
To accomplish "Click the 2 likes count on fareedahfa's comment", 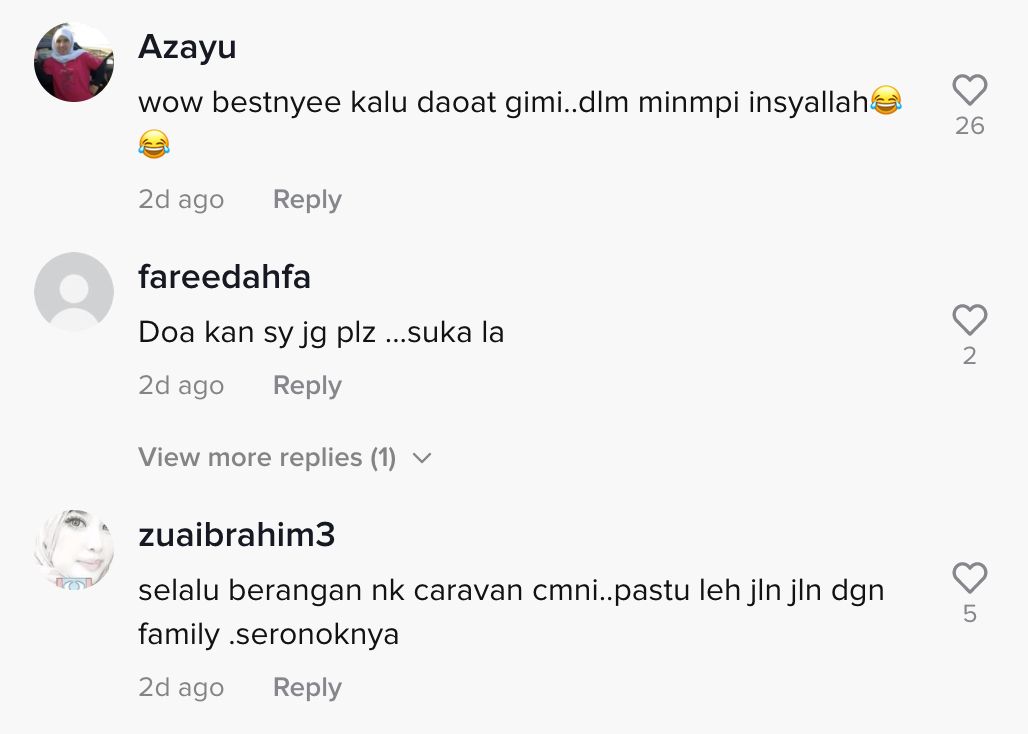I will click(970, 356).
